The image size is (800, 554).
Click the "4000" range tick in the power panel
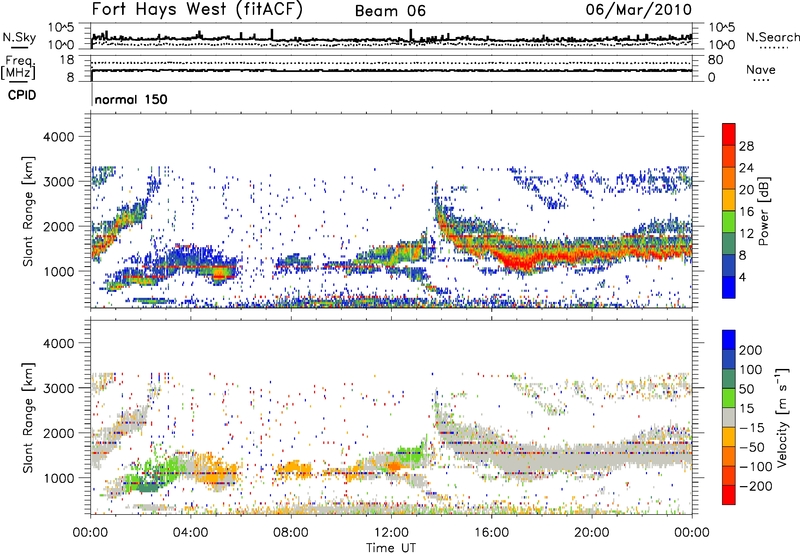(59, 137)
